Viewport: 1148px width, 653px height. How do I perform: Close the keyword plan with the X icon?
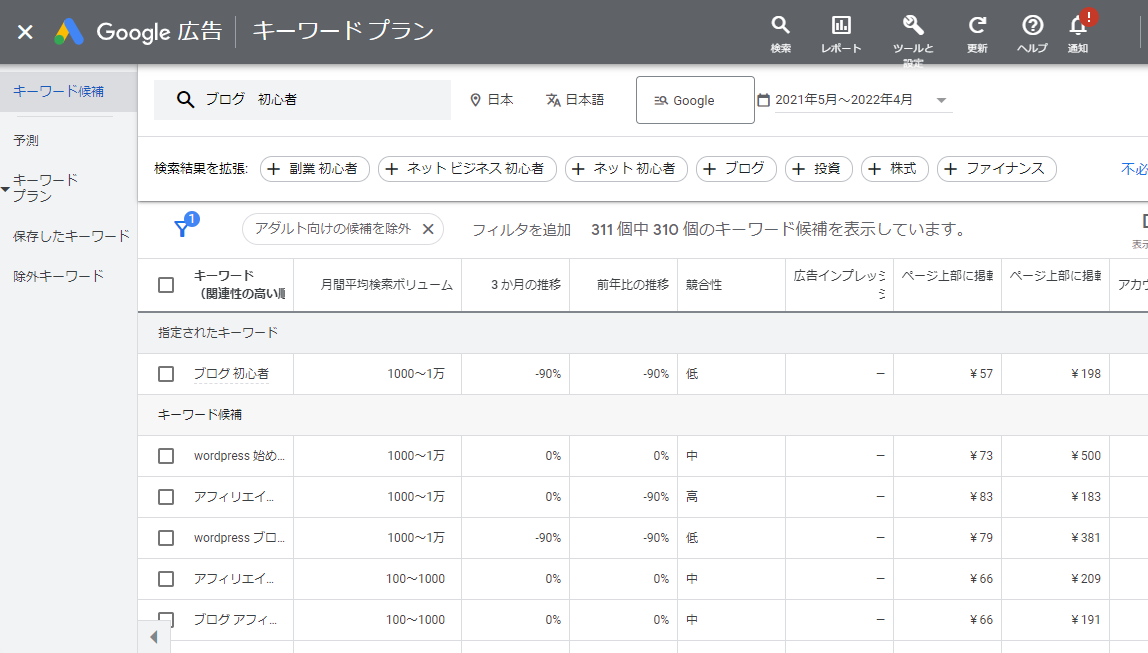pos(25,32)
